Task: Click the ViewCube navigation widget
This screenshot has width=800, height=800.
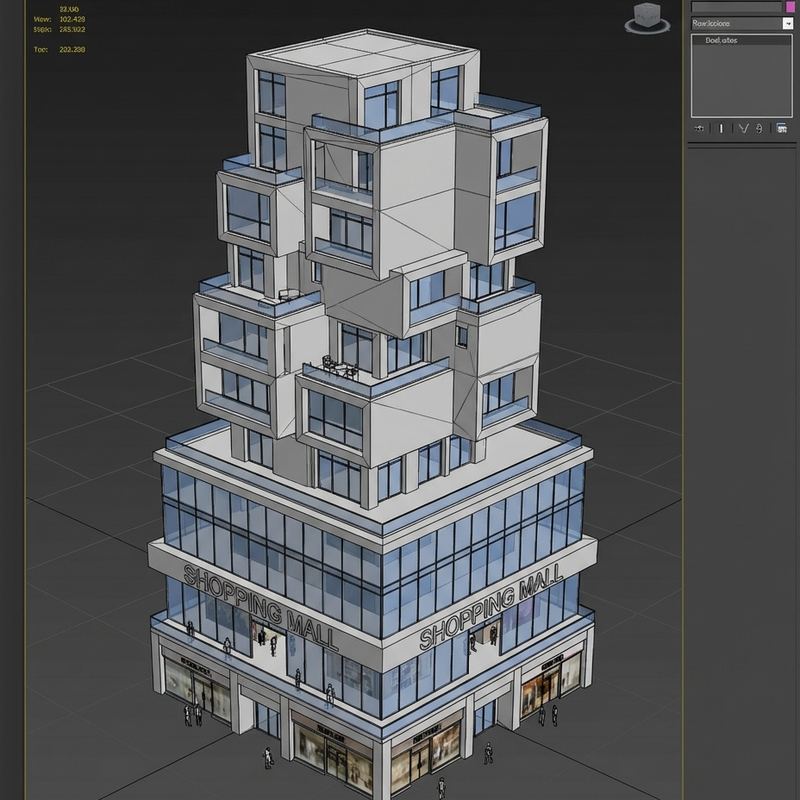Action: 647,18
